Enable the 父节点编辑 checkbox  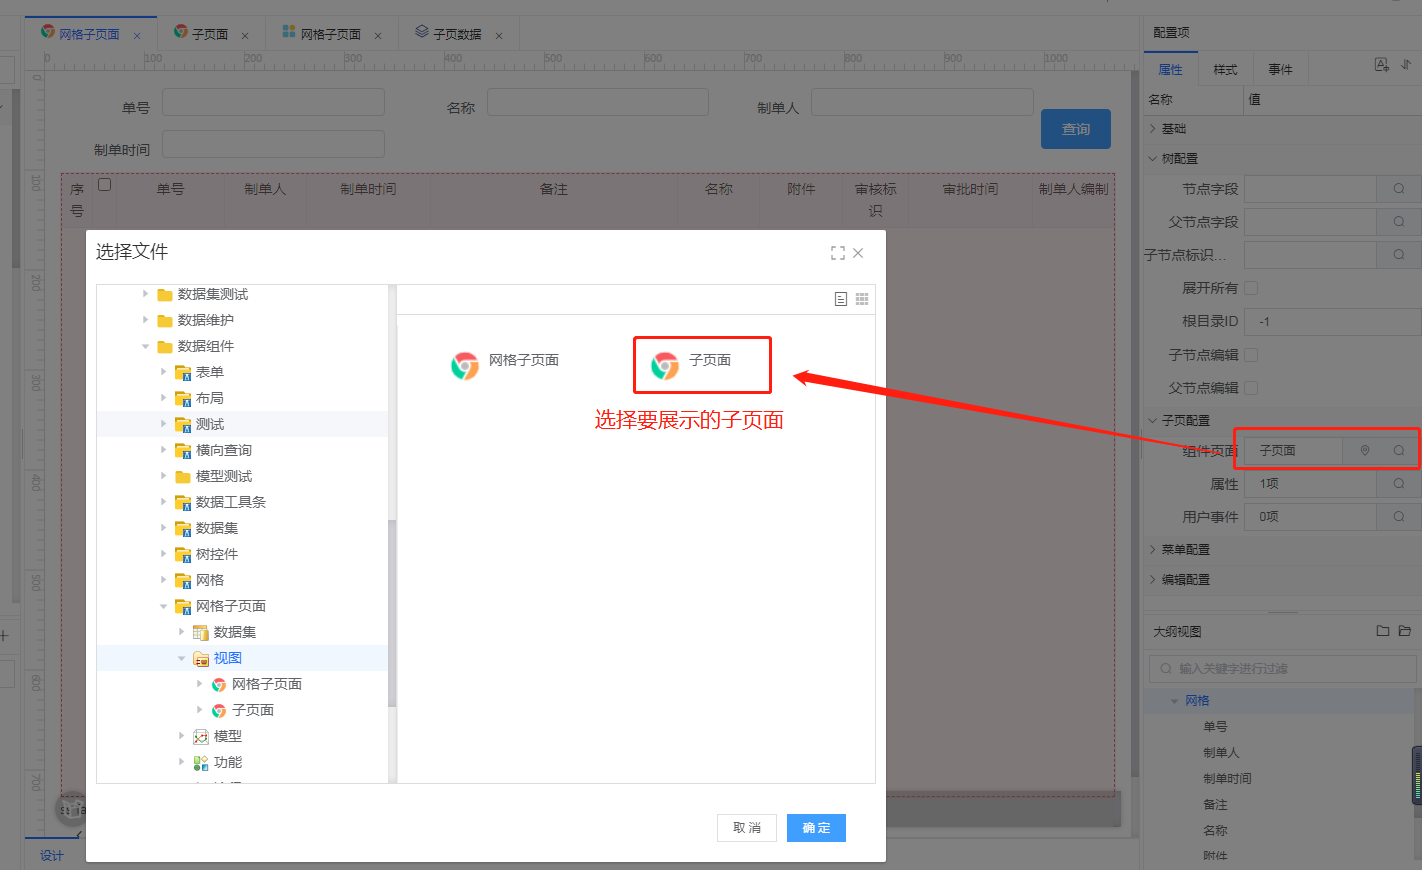[1251, 388]
